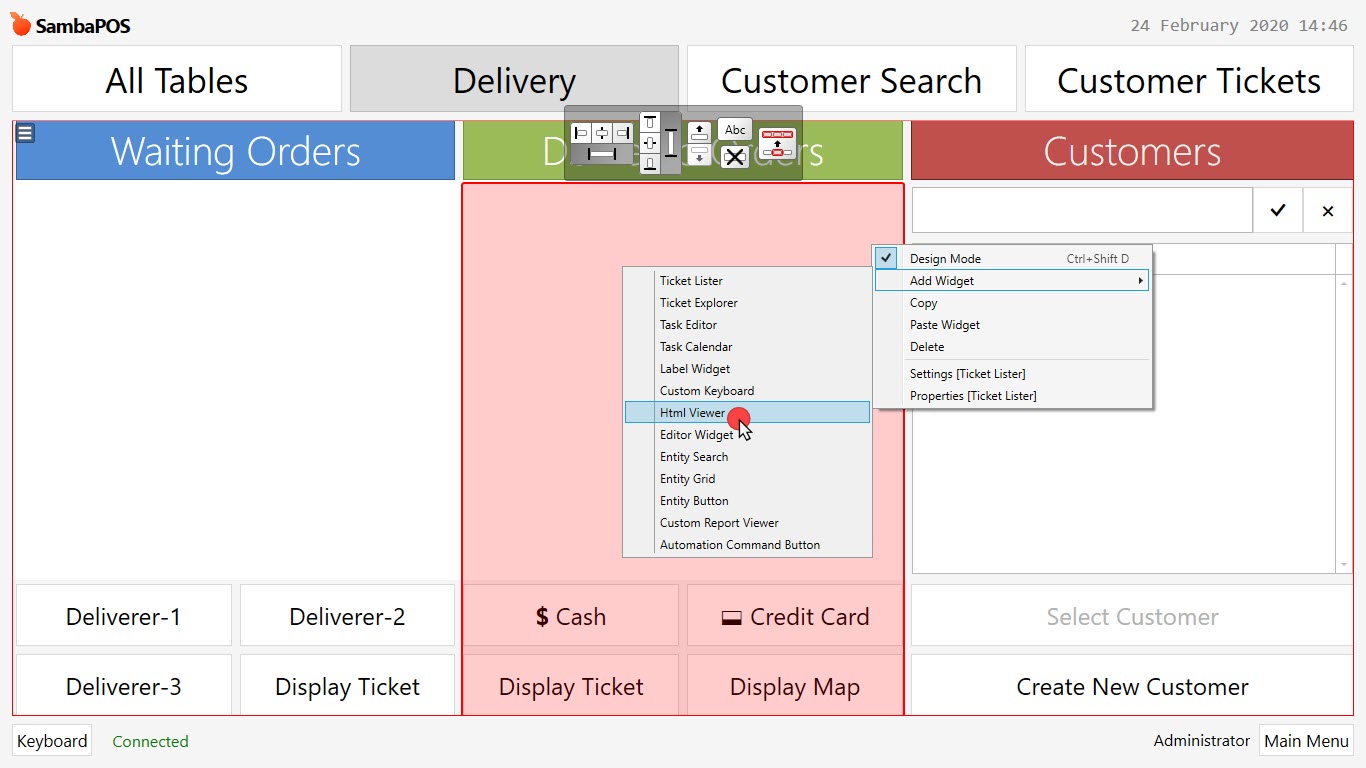Switch to the Delivery tab
This screenshot has height=768, width=1366.
513,79
